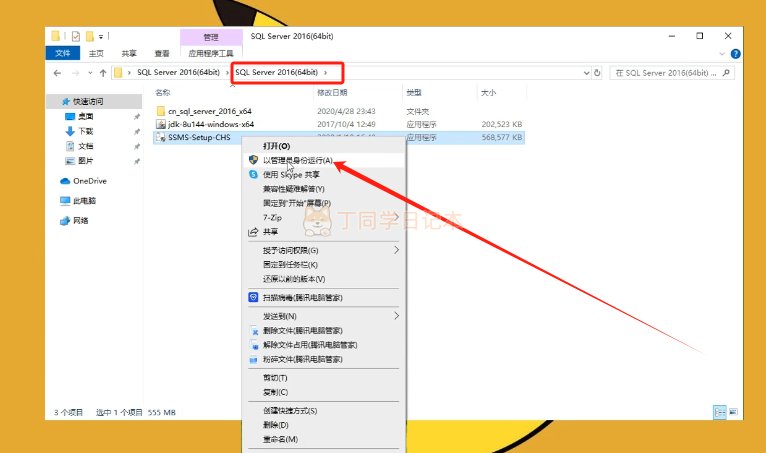Choose 共享 in context menu
The height and width of the screenshot is (453, 766).
click(x=324, y=232)
